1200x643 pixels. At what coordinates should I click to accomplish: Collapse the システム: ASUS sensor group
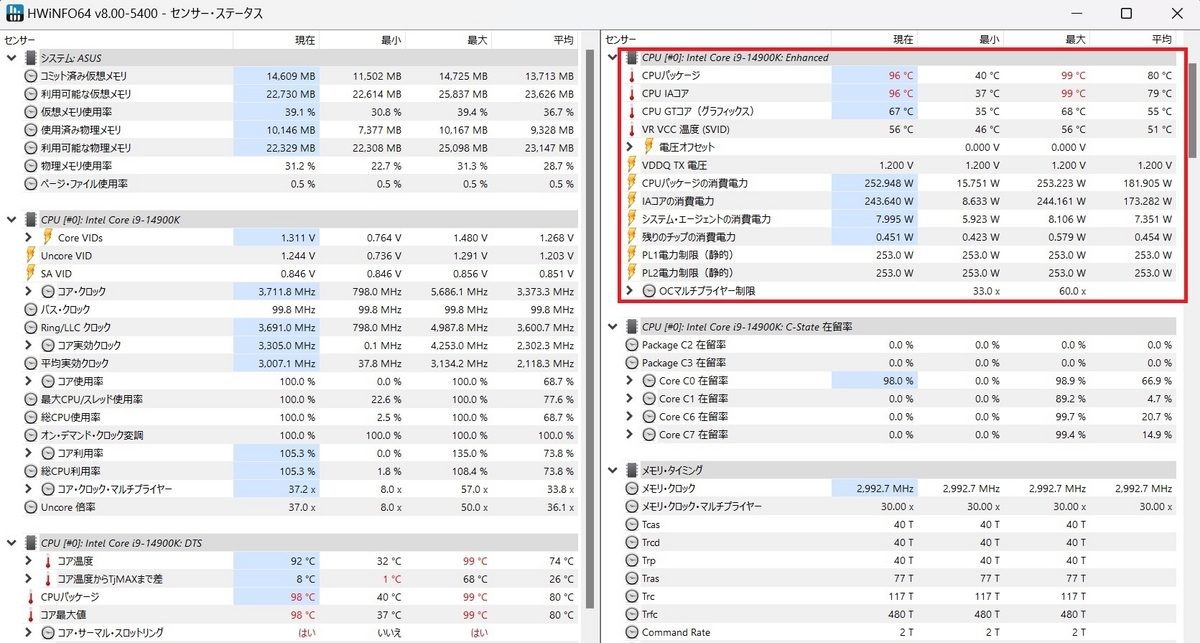[x=12, y=58]
